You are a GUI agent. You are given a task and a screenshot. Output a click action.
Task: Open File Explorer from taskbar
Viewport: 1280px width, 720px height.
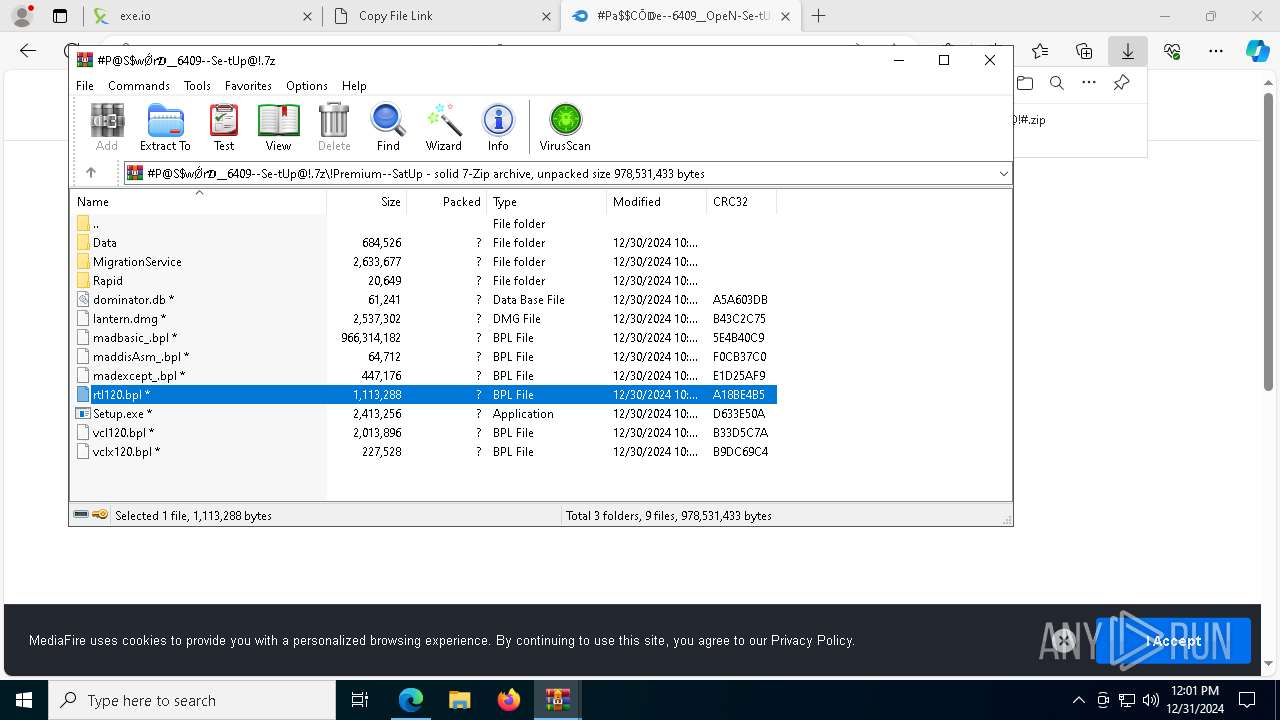pyautogui.click(x=460, y=700)
